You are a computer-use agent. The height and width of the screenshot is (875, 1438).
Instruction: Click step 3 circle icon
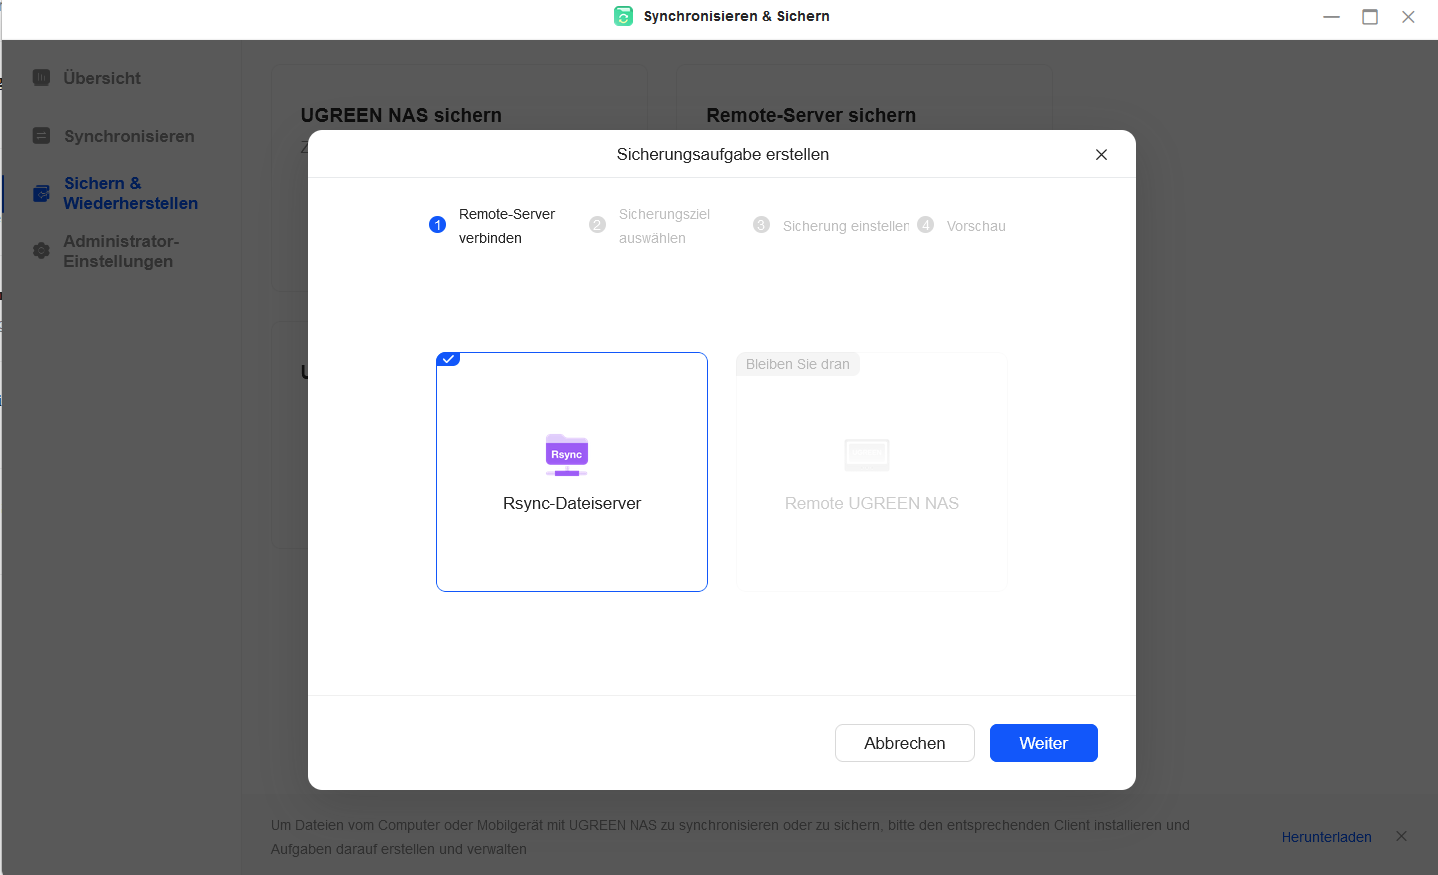[761, 225]
